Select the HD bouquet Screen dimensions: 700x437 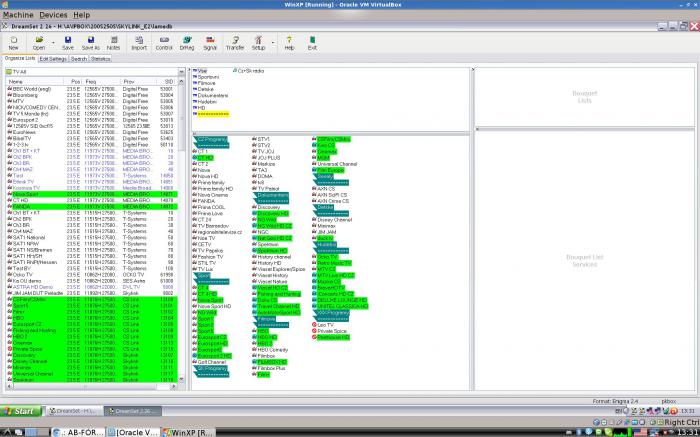pos(199,108)
